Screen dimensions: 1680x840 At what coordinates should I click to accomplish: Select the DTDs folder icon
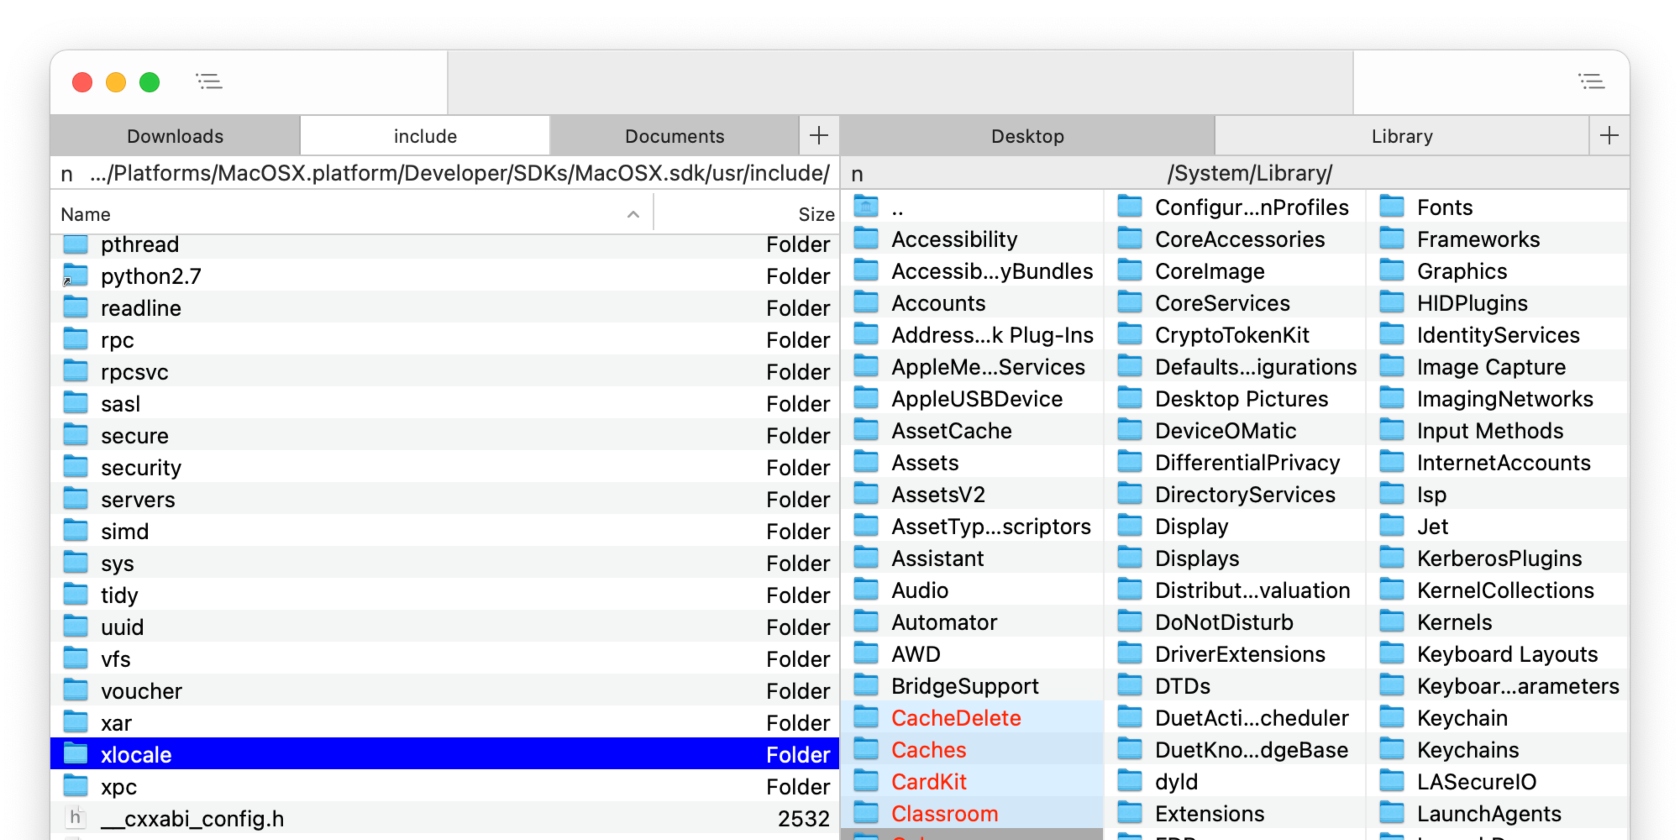point(1130,686)
